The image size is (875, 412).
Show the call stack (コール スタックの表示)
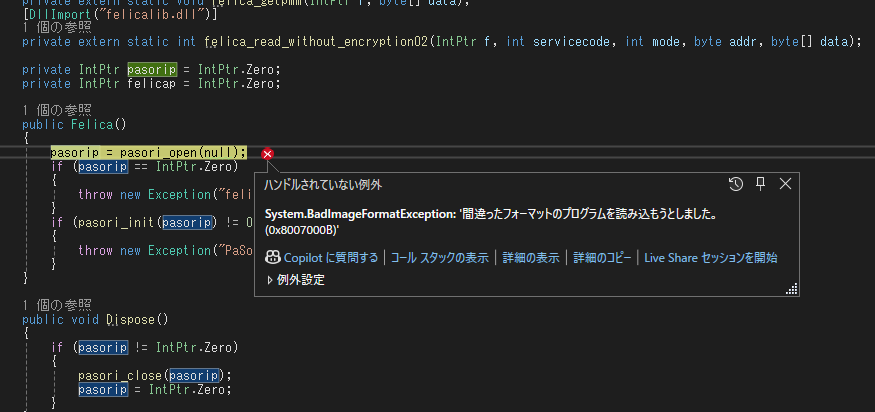click(440, 258)
